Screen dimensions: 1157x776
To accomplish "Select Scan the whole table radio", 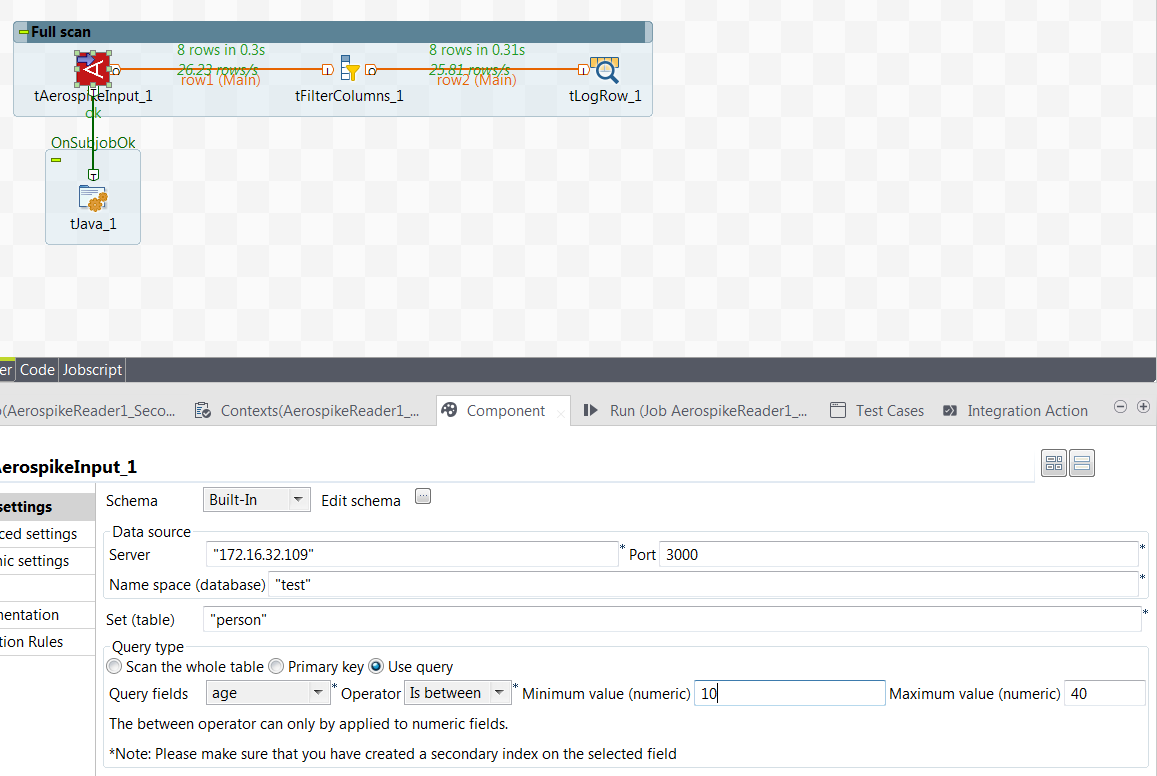I will [x=114, y=667].
